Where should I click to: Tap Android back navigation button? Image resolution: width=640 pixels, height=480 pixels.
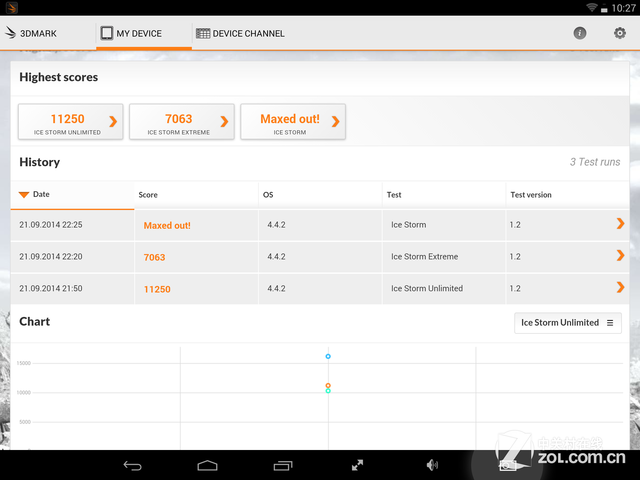click(x=132, y=465)
